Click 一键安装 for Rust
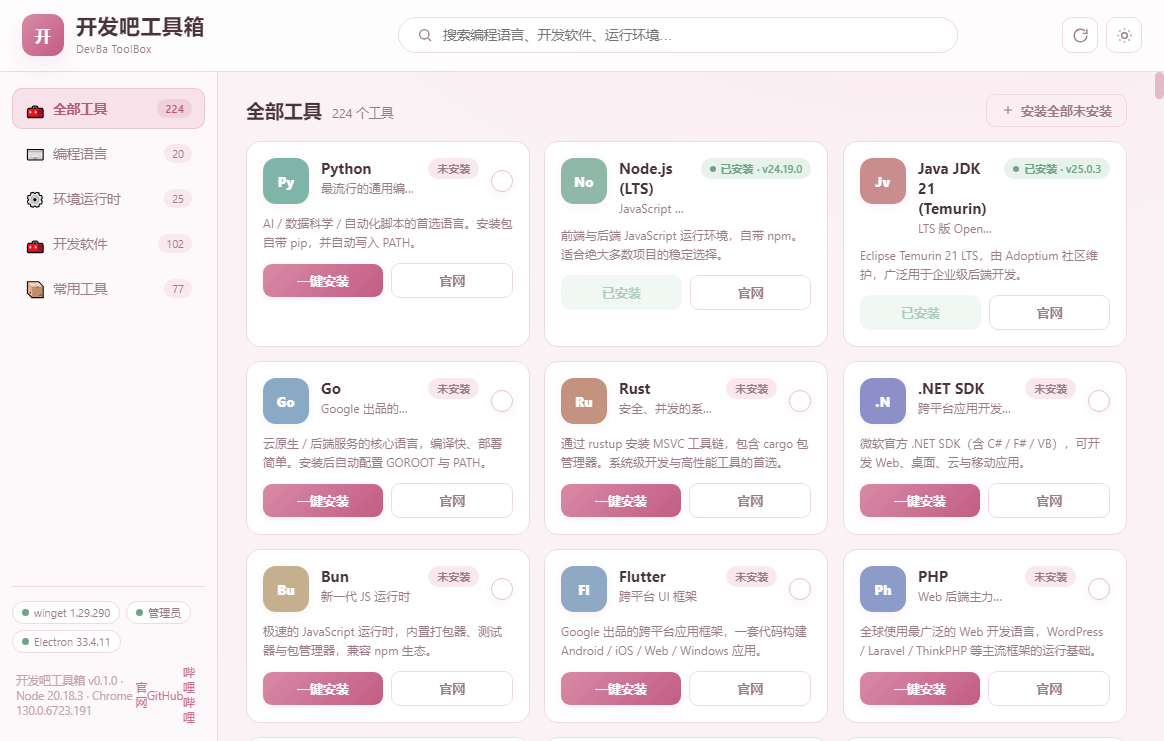 (x=621, y=500)
